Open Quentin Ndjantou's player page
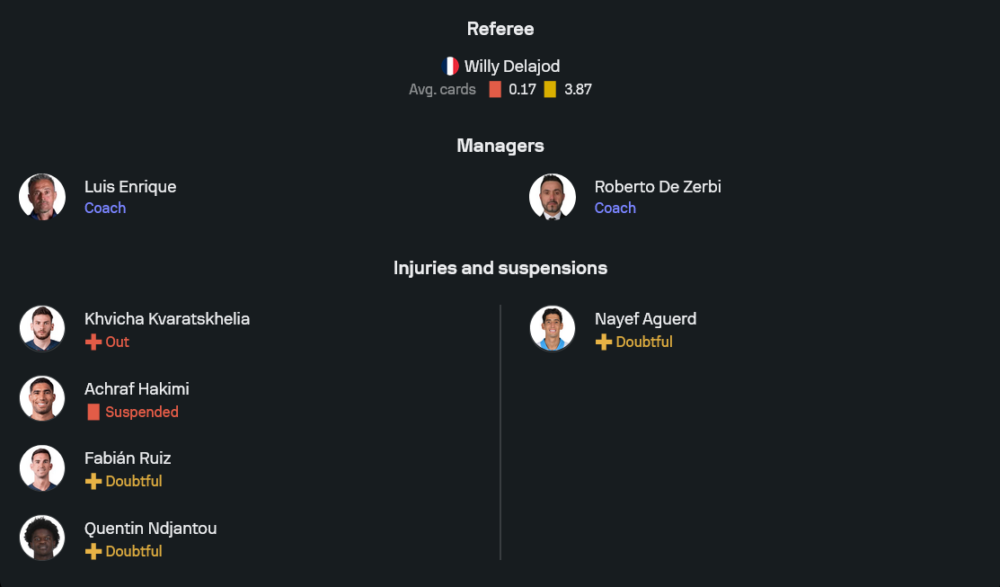1000x587 pixels. tap(150, 528)
